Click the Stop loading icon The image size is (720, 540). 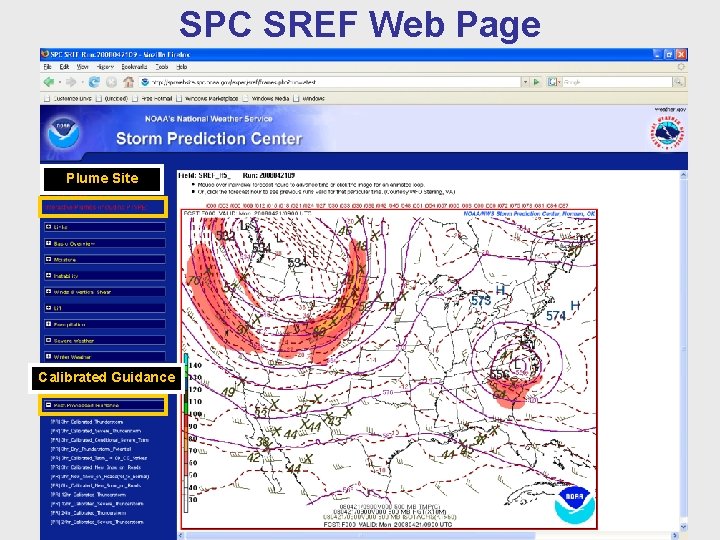click(111, 82)
